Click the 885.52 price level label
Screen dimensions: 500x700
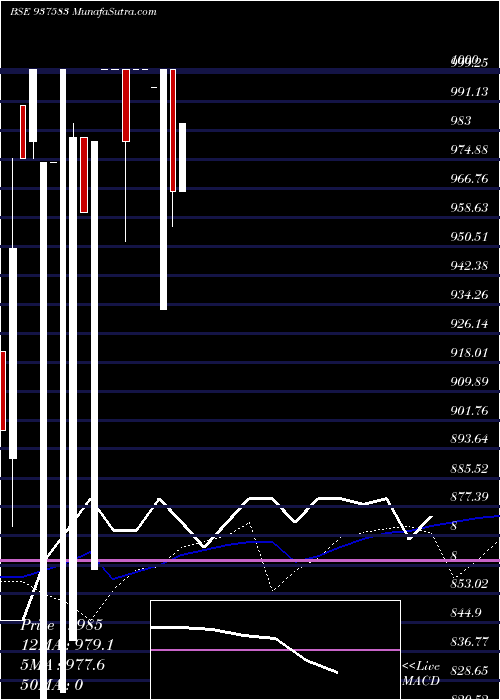[x=470, y=468]
